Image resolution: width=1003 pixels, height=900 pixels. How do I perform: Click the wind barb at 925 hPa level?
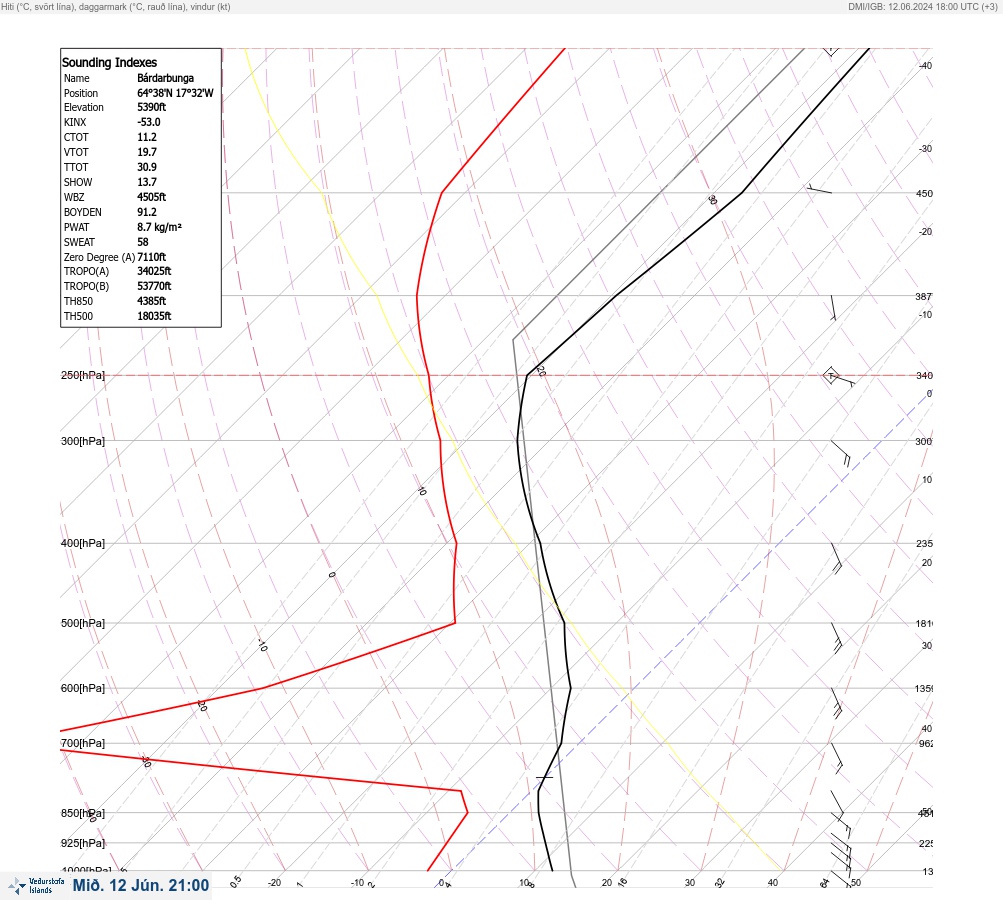click(x=841, y=854)
